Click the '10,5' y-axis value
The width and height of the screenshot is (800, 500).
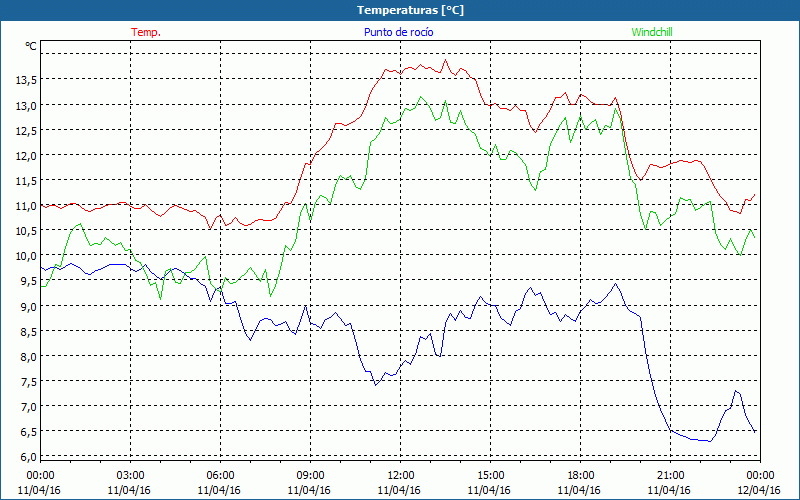coord(26,231)
